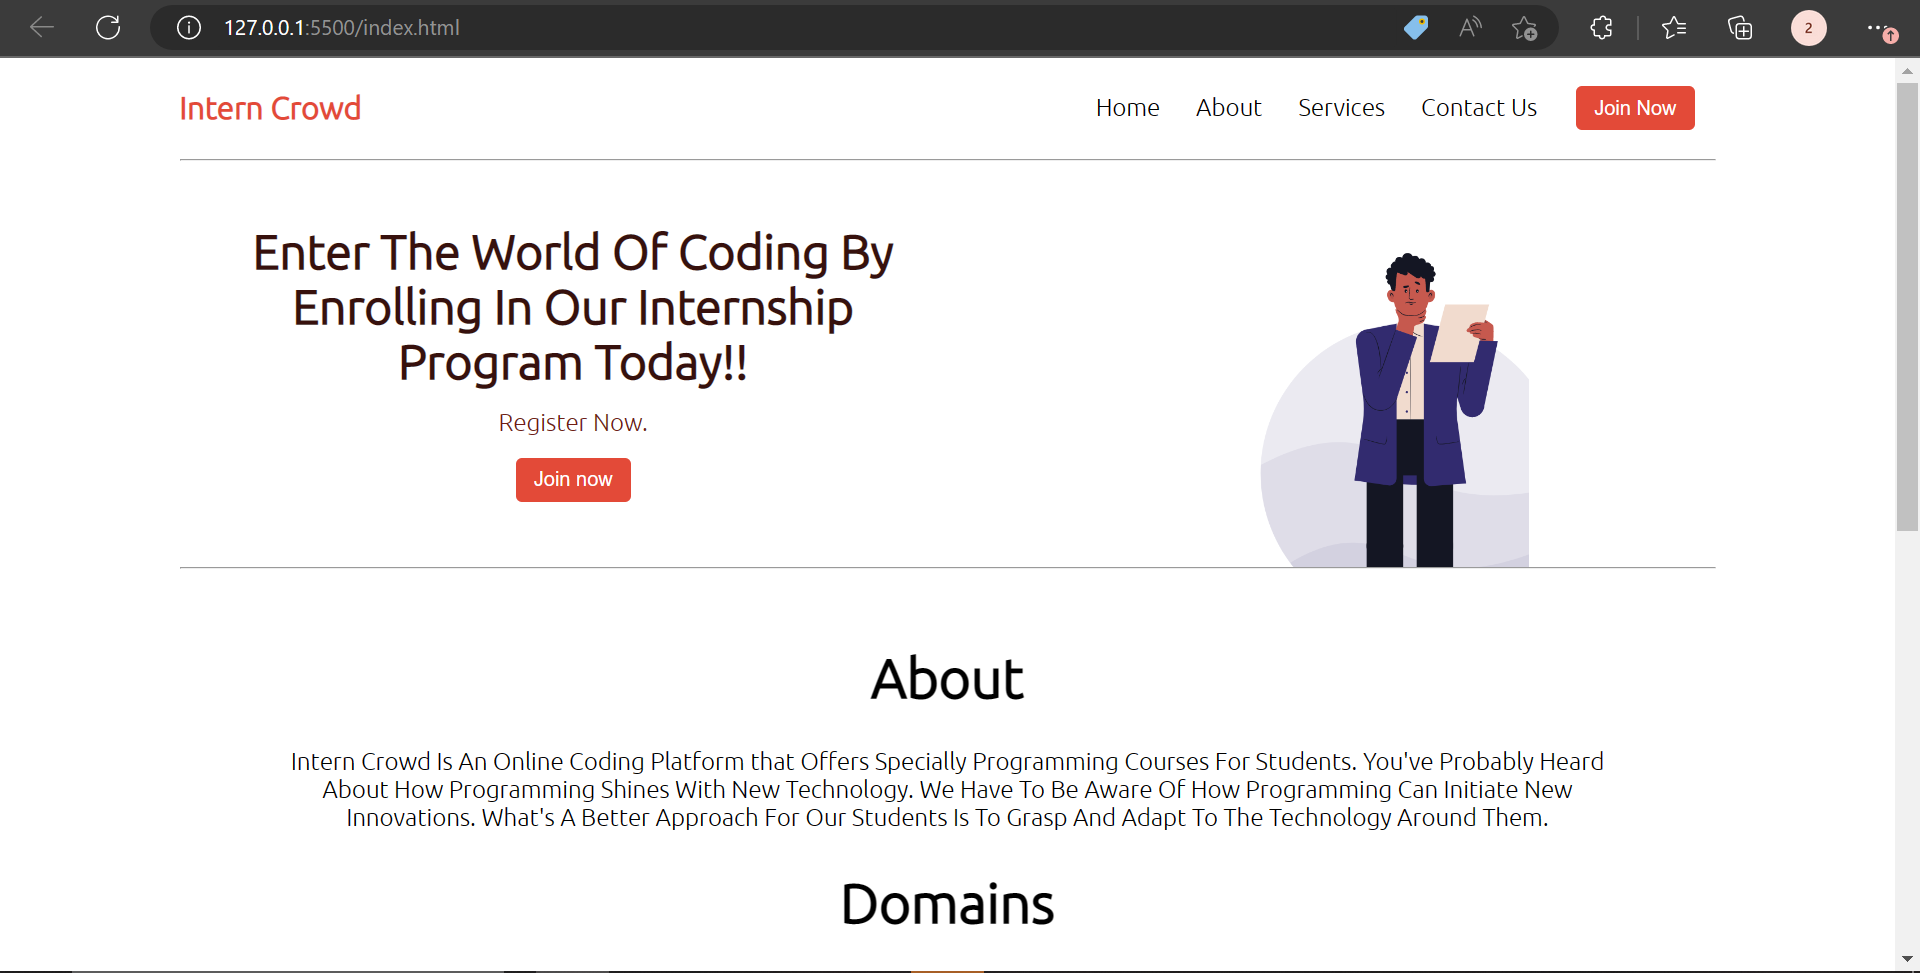The height and width of the screenshot is (973, 1920).
Task: Select the Contact Us nav link
Action: pyautogui.click(x=1479, y=108)
